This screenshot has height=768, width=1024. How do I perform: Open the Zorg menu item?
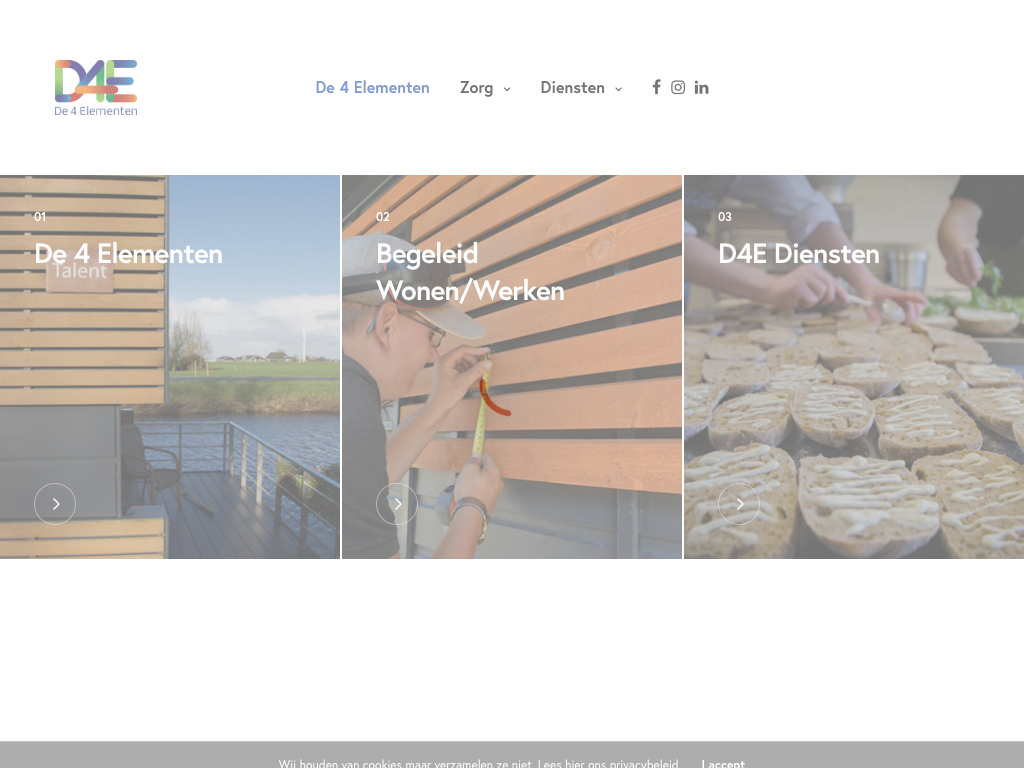[476, 88]
